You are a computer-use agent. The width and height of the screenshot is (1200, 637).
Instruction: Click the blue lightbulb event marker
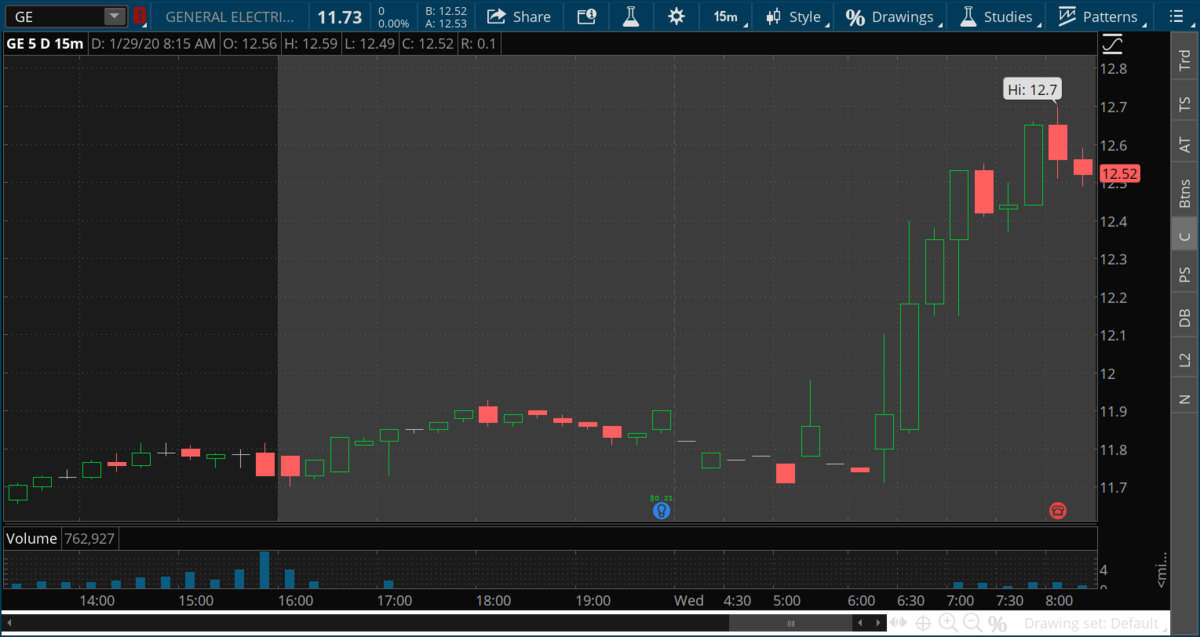(x=661, y=510)
